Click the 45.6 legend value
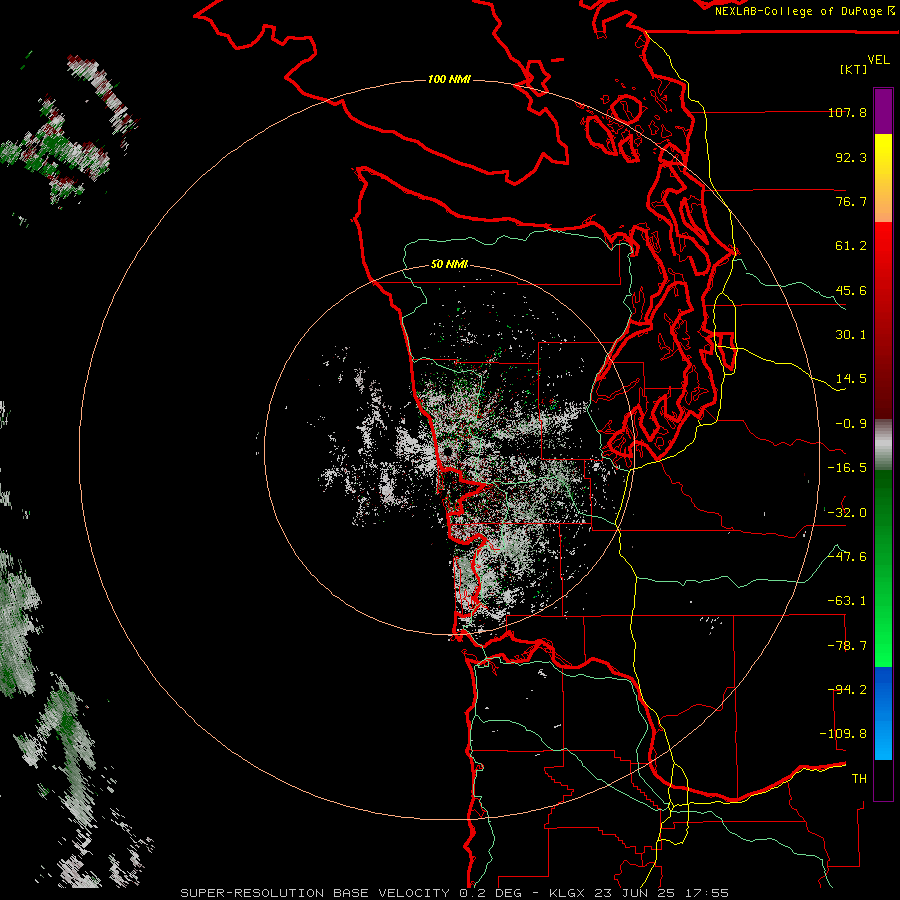The image size is (900, 900). point(851,290)
